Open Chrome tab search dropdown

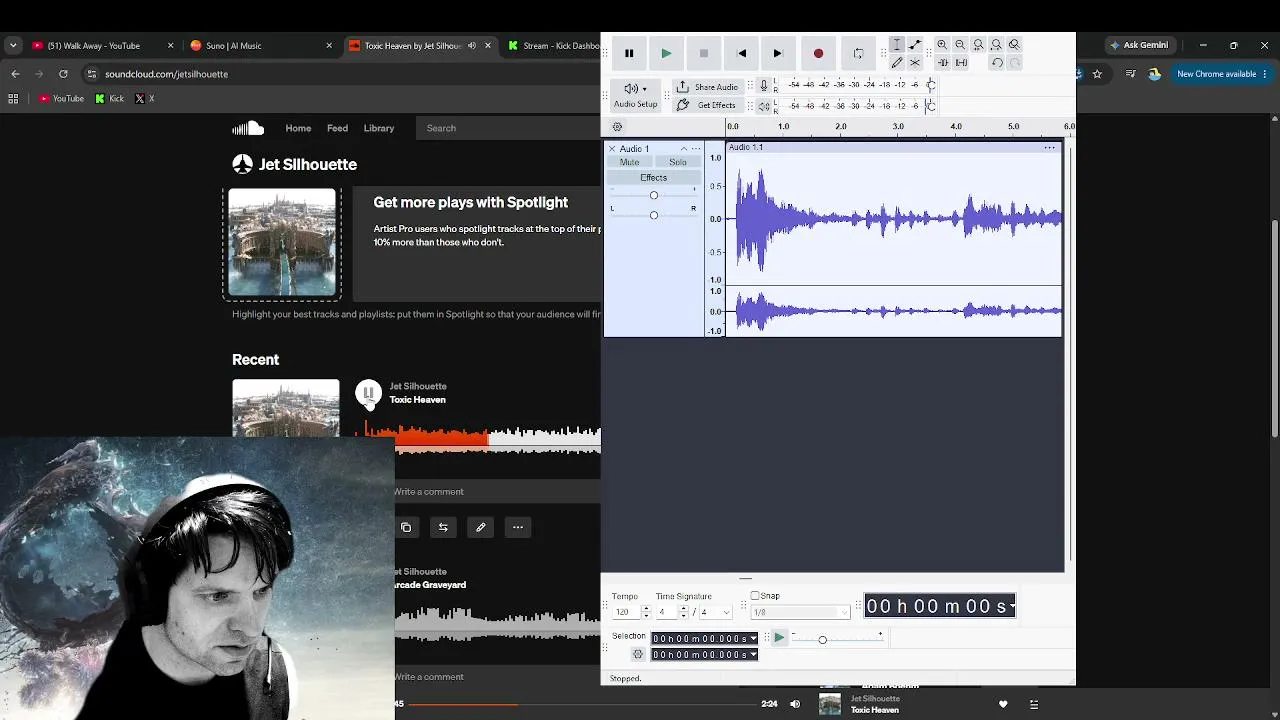coord(13,46)
